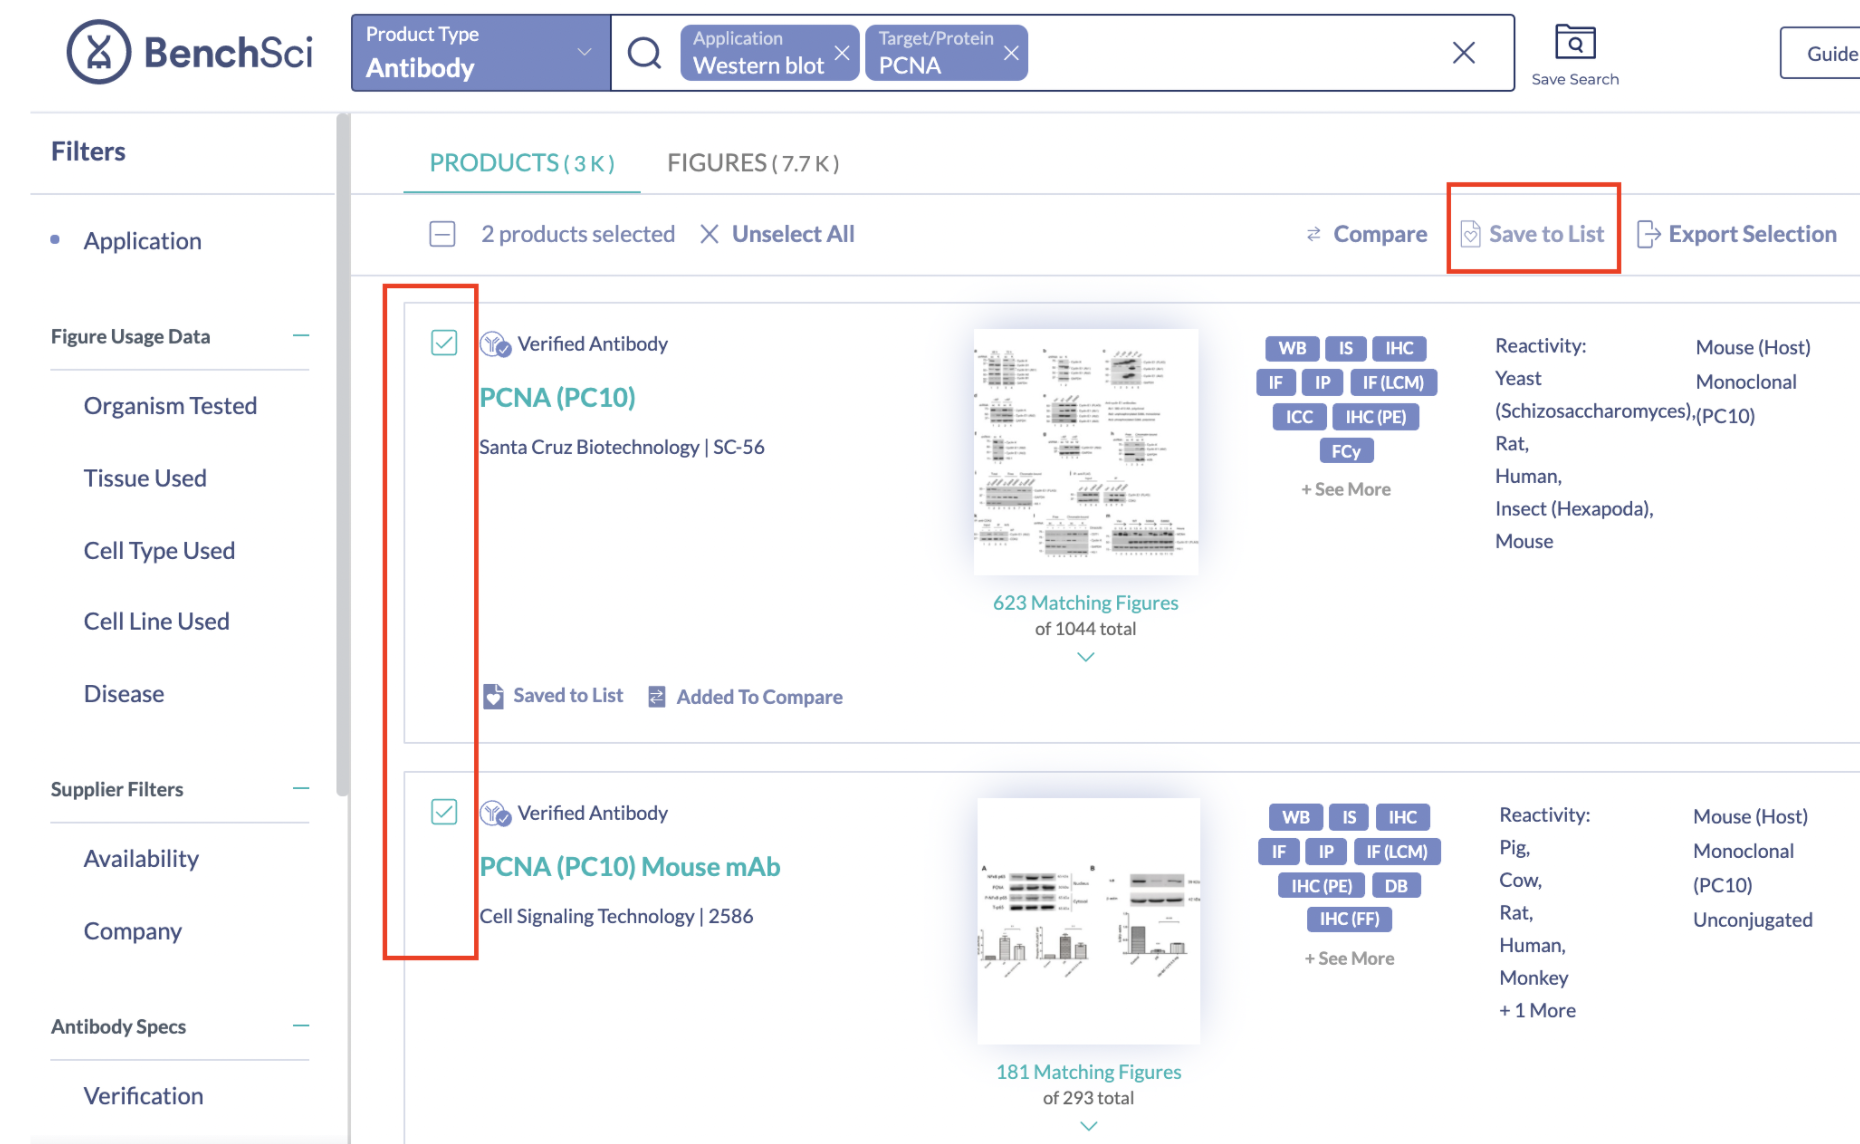Click the Export Selection icon
Viewport: 1860px width, 1144px height.
point(1648,234)
